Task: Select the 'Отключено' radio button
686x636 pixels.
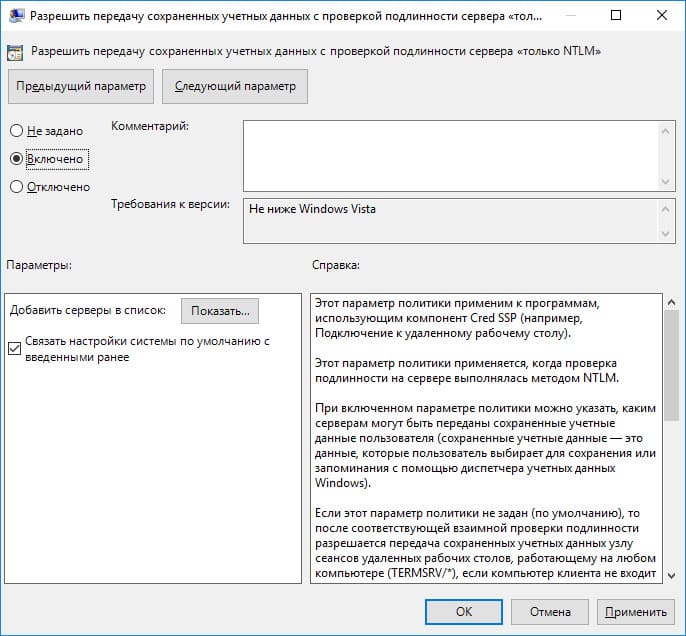Action: click(x=16, y=186)
